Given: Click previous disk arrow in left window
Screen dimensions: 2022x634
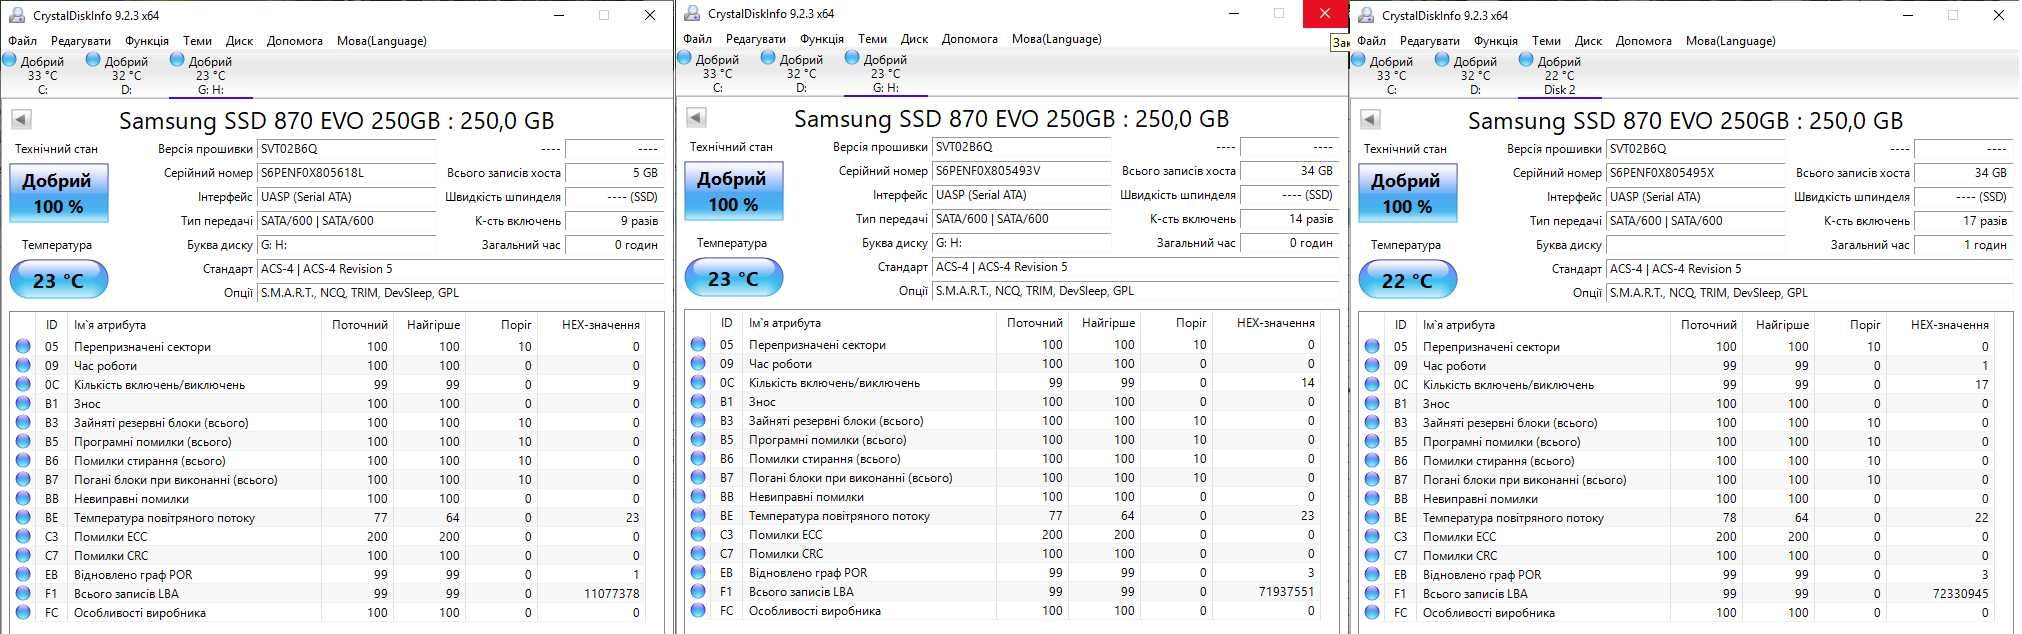Looking at the screenshot, I should click(21, 120).
